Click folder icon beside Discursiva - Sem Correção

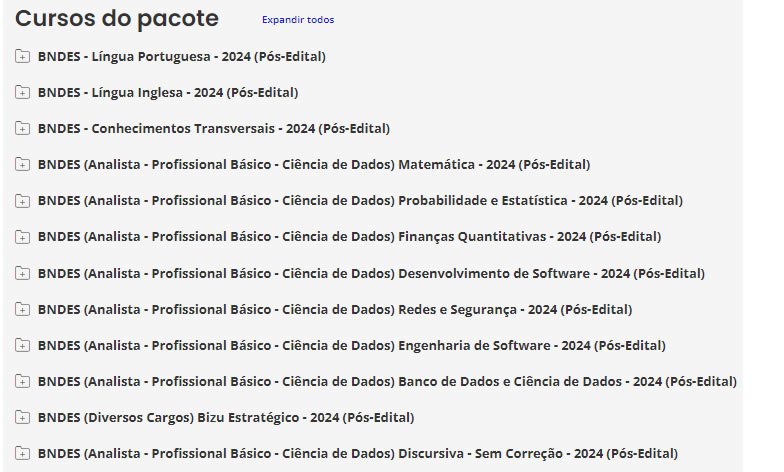[23, 453]
